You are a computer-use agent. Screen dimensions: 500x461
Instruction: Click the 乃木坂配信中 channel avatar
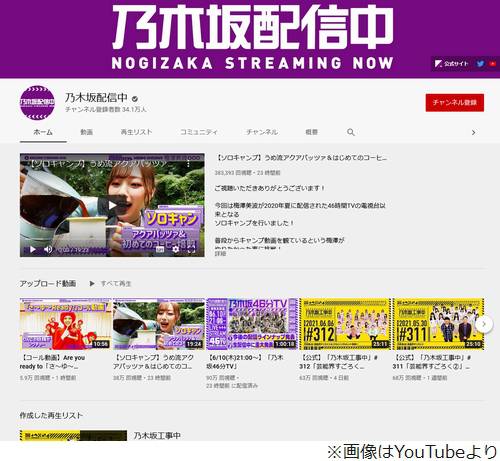tap(37, 103)
